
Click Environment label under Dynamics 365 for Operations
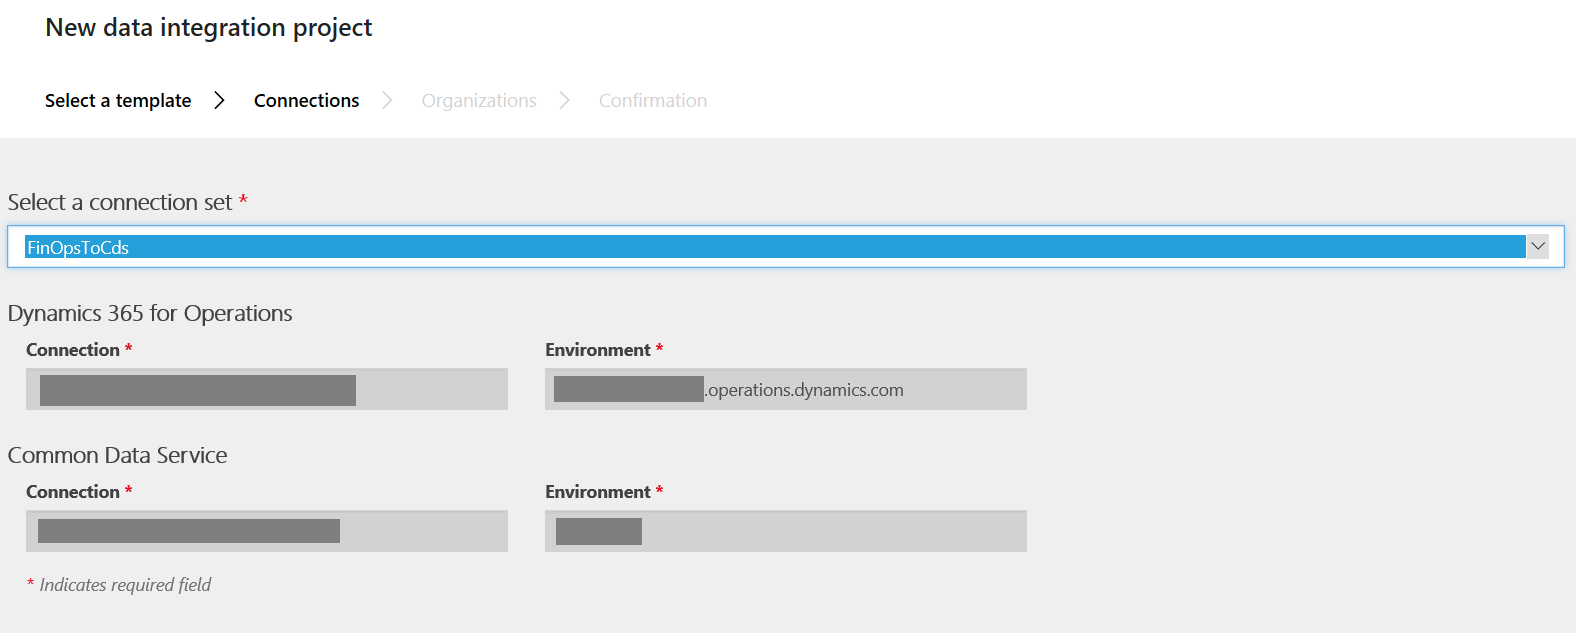point(598,350)
